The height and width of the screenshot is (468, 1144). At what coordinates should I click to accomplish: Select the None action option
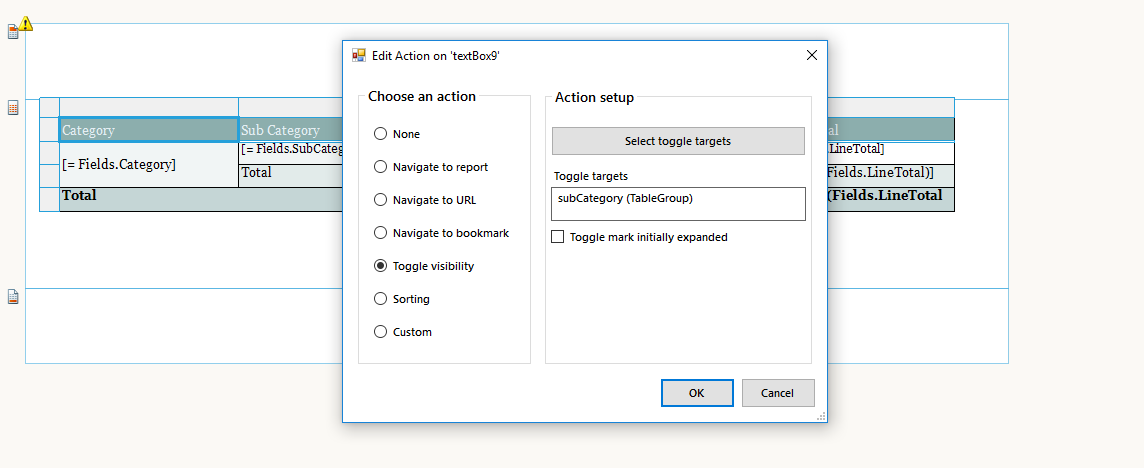380,134
